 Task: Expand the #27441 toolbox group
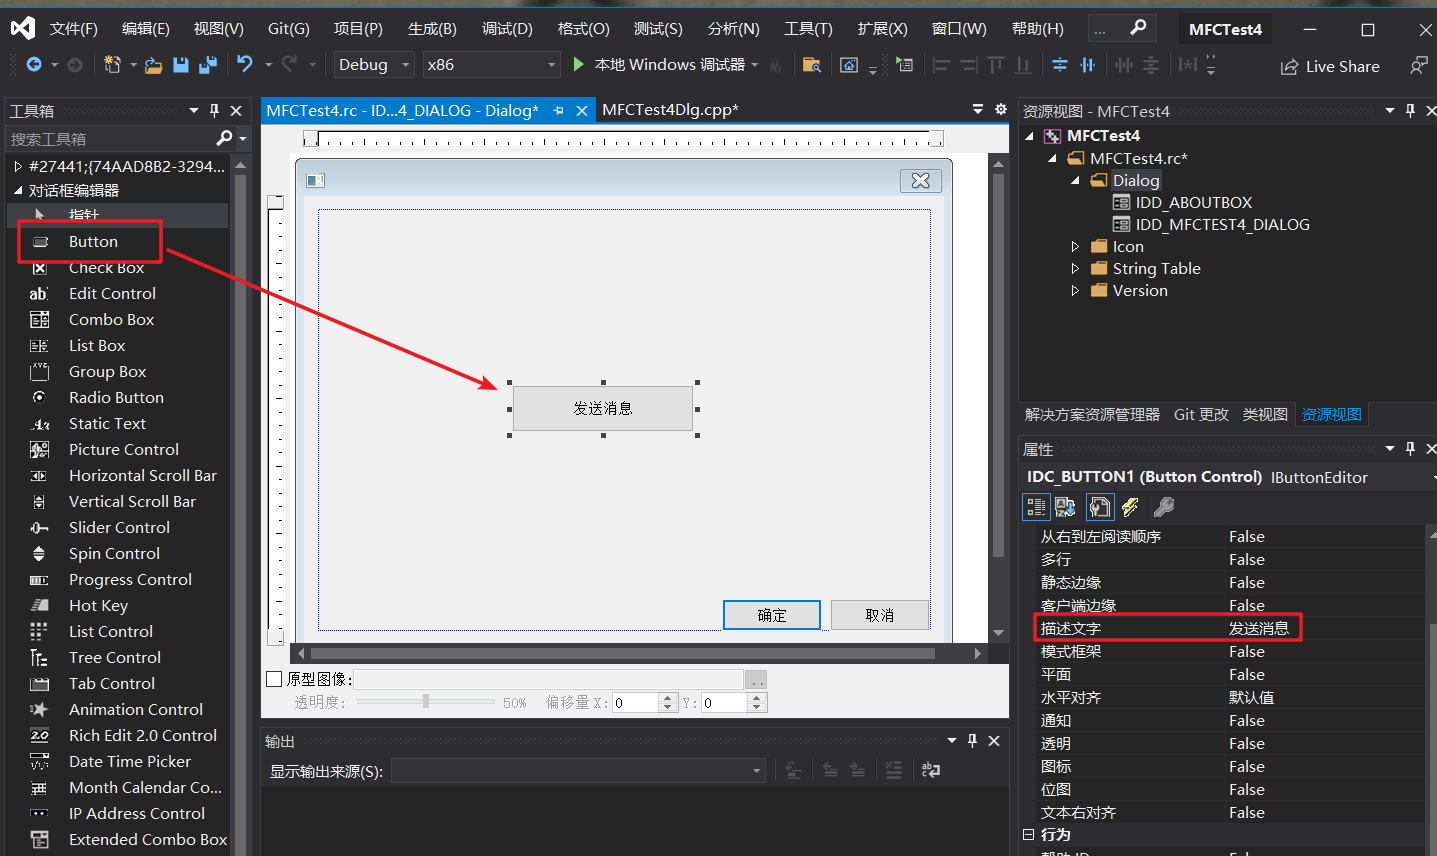click(x=18, y=166)
